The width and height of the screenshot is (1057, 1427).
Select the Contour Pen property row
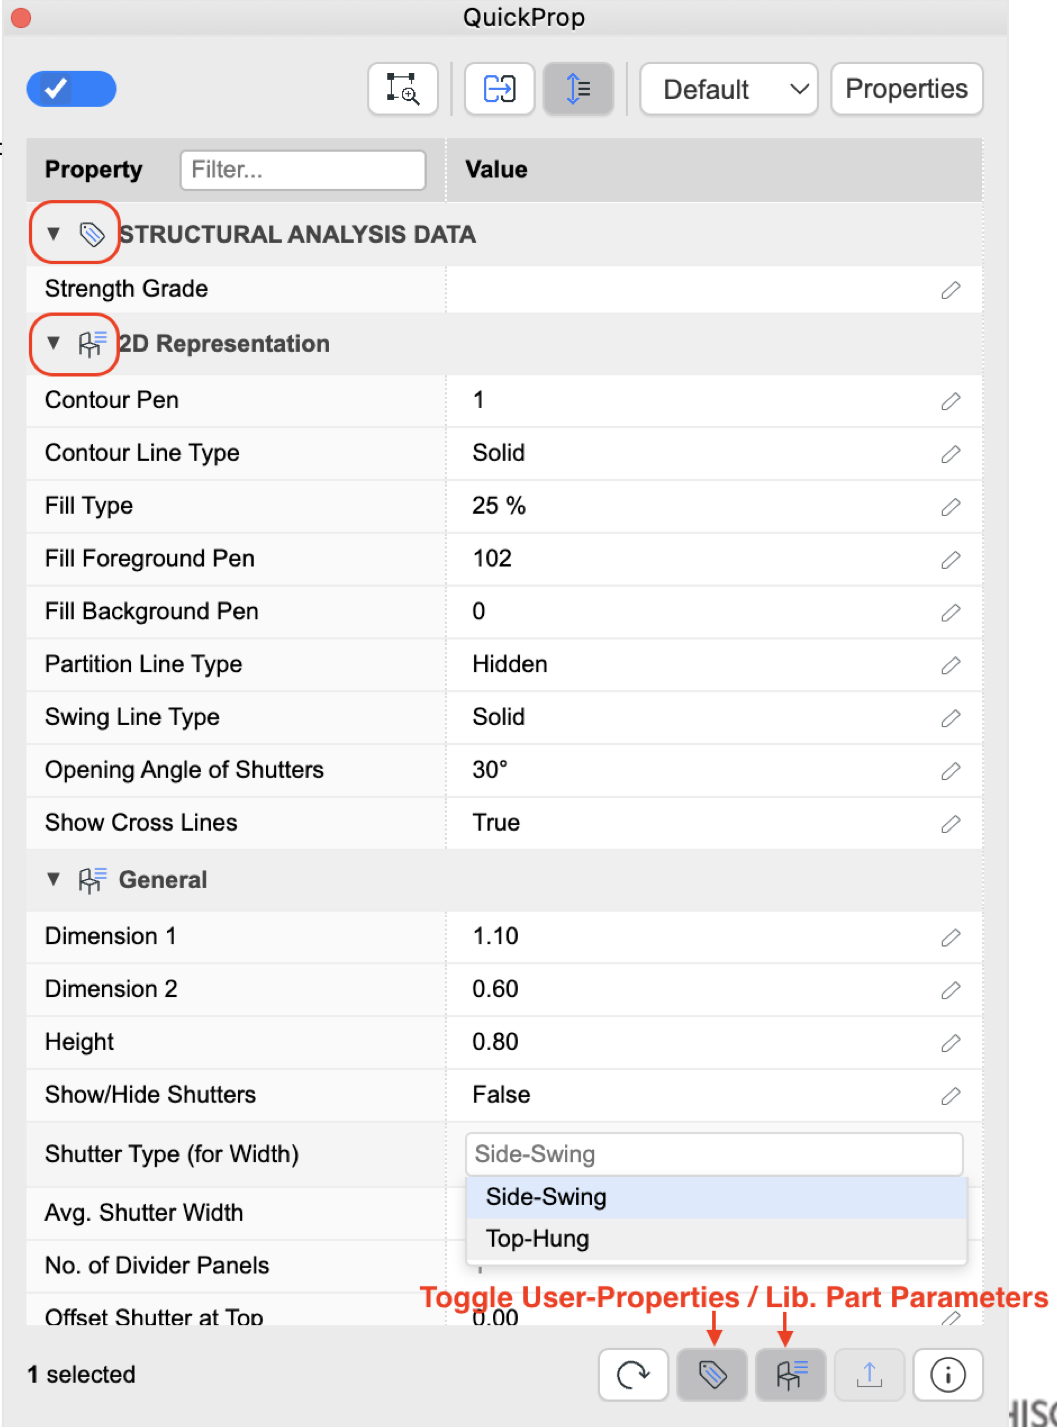(x=504, y=400)
